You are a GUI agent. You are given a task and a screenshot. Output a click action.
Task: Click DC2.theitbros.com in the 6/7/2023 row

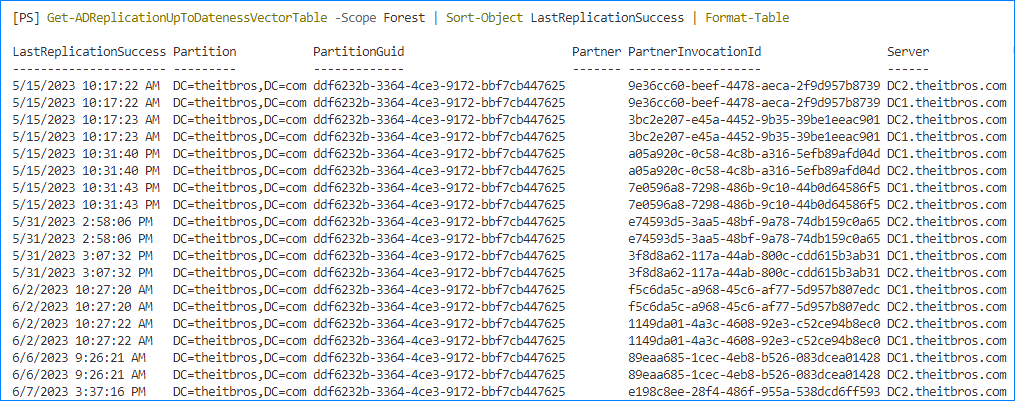[x=947, y=390]
